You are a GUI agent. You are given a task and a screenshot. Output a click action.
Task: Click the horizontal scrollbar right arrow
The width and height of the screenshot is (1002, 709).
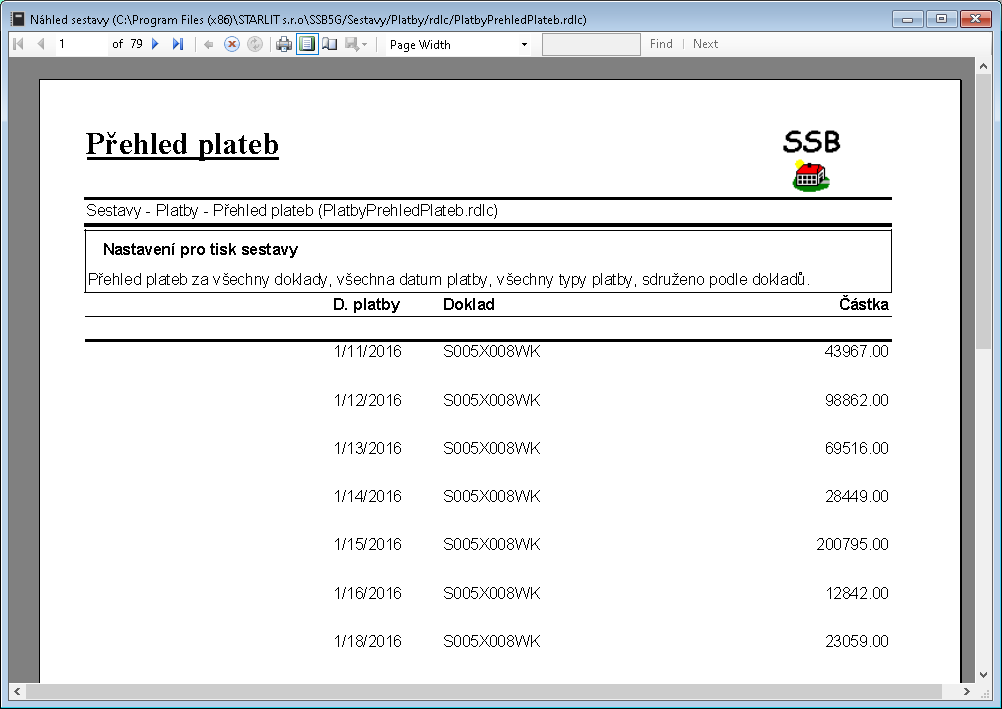pyautogui.click(x=967, y=691)
